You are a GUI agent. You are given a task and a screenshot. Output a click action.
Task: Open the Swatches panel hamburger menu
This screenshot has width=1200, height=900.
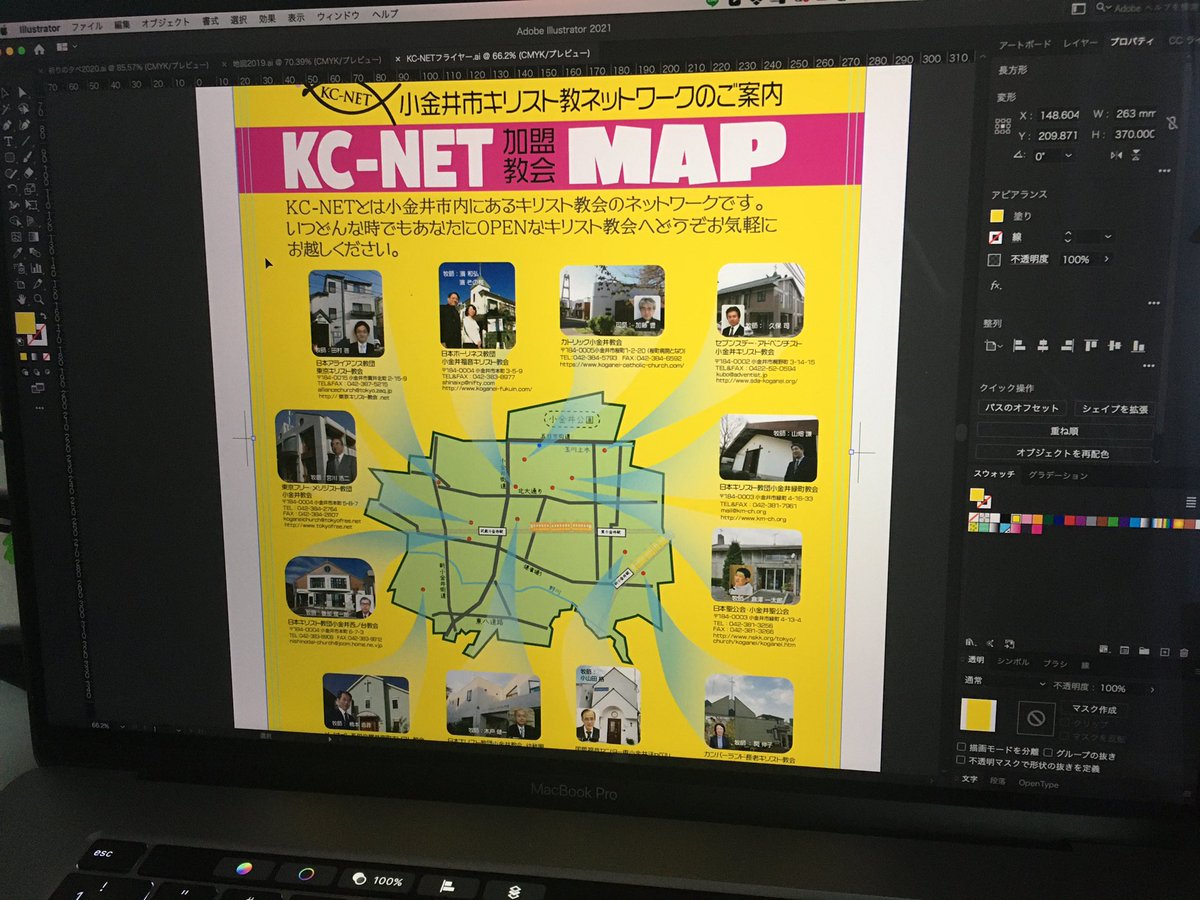(1191, 502)
